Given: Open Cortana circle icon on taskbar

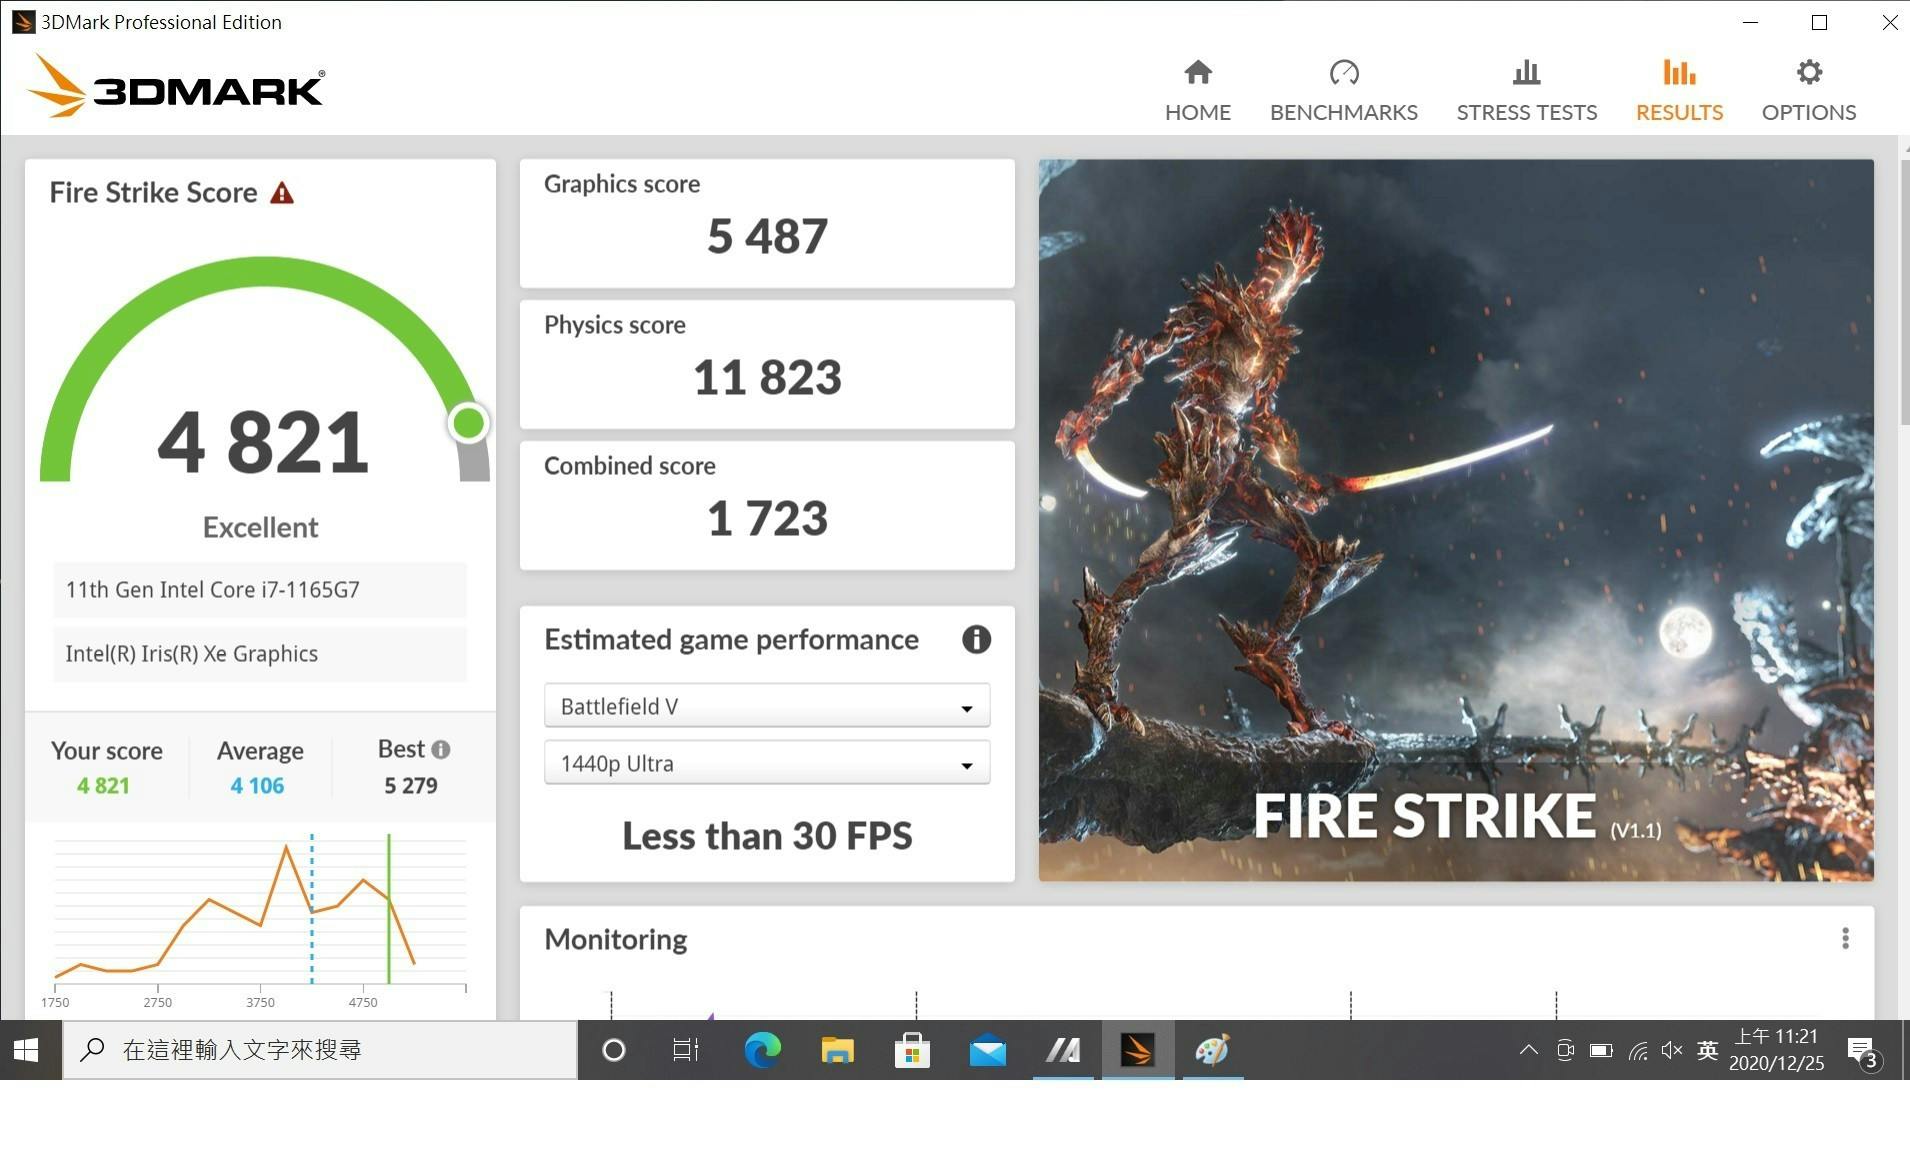Looking at the screenshot, I should 614,1050.
